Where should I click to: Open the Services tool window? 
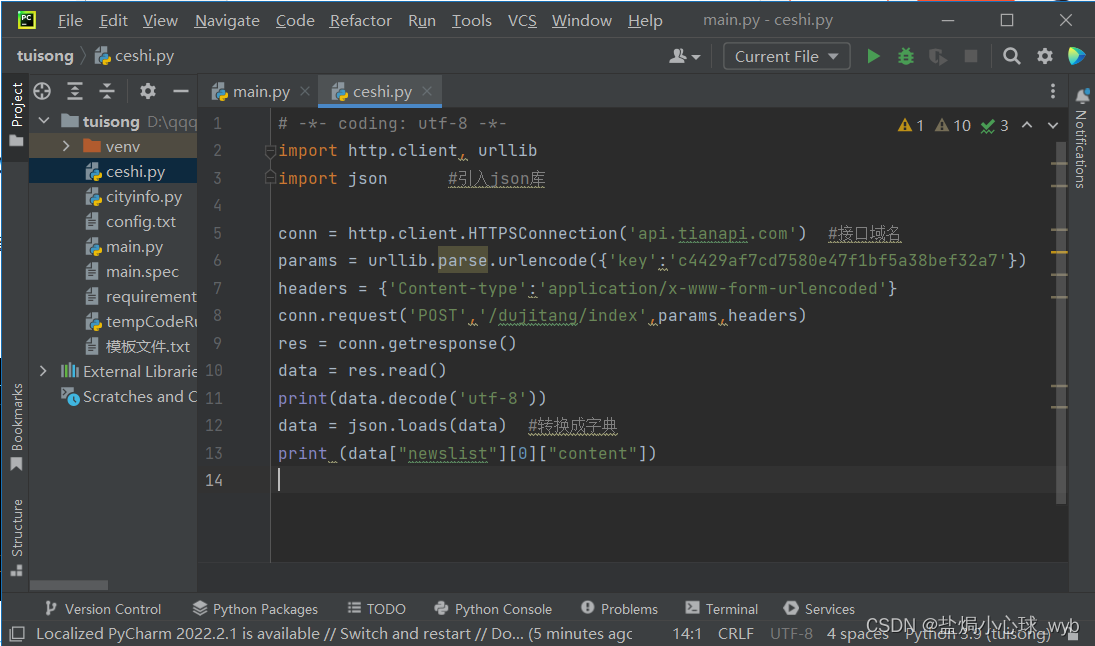[818, 609]
